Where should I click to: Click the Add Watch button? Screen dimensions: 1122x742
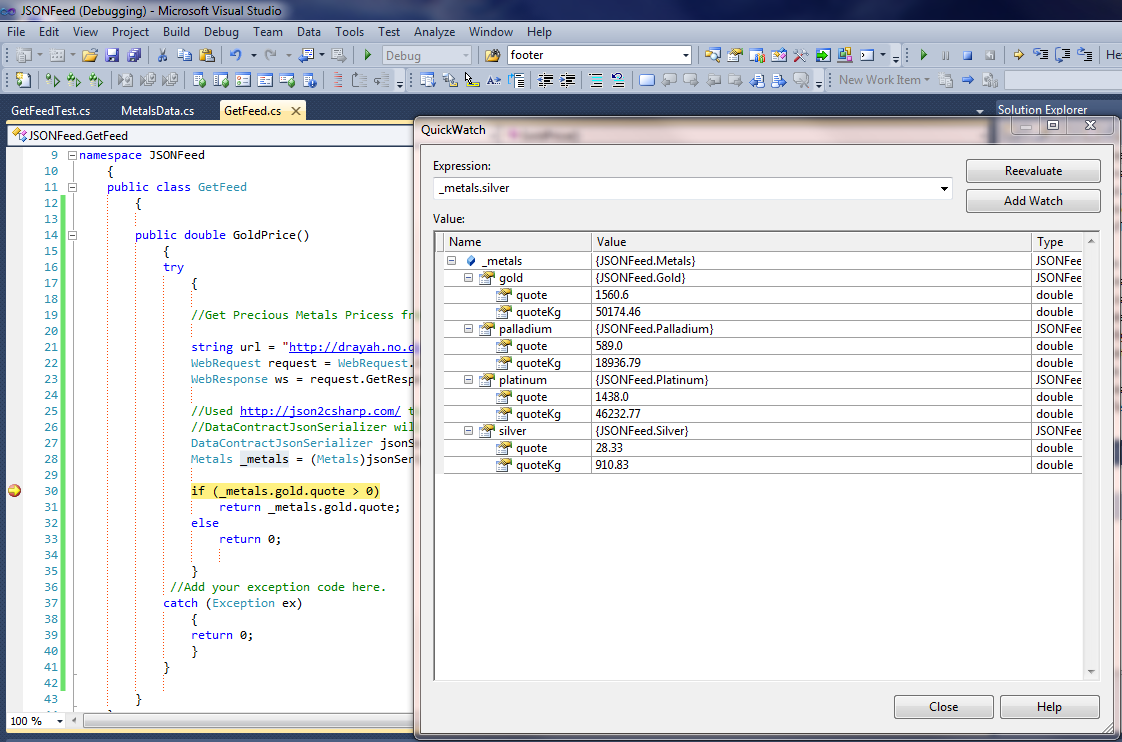click(1033, 201)
